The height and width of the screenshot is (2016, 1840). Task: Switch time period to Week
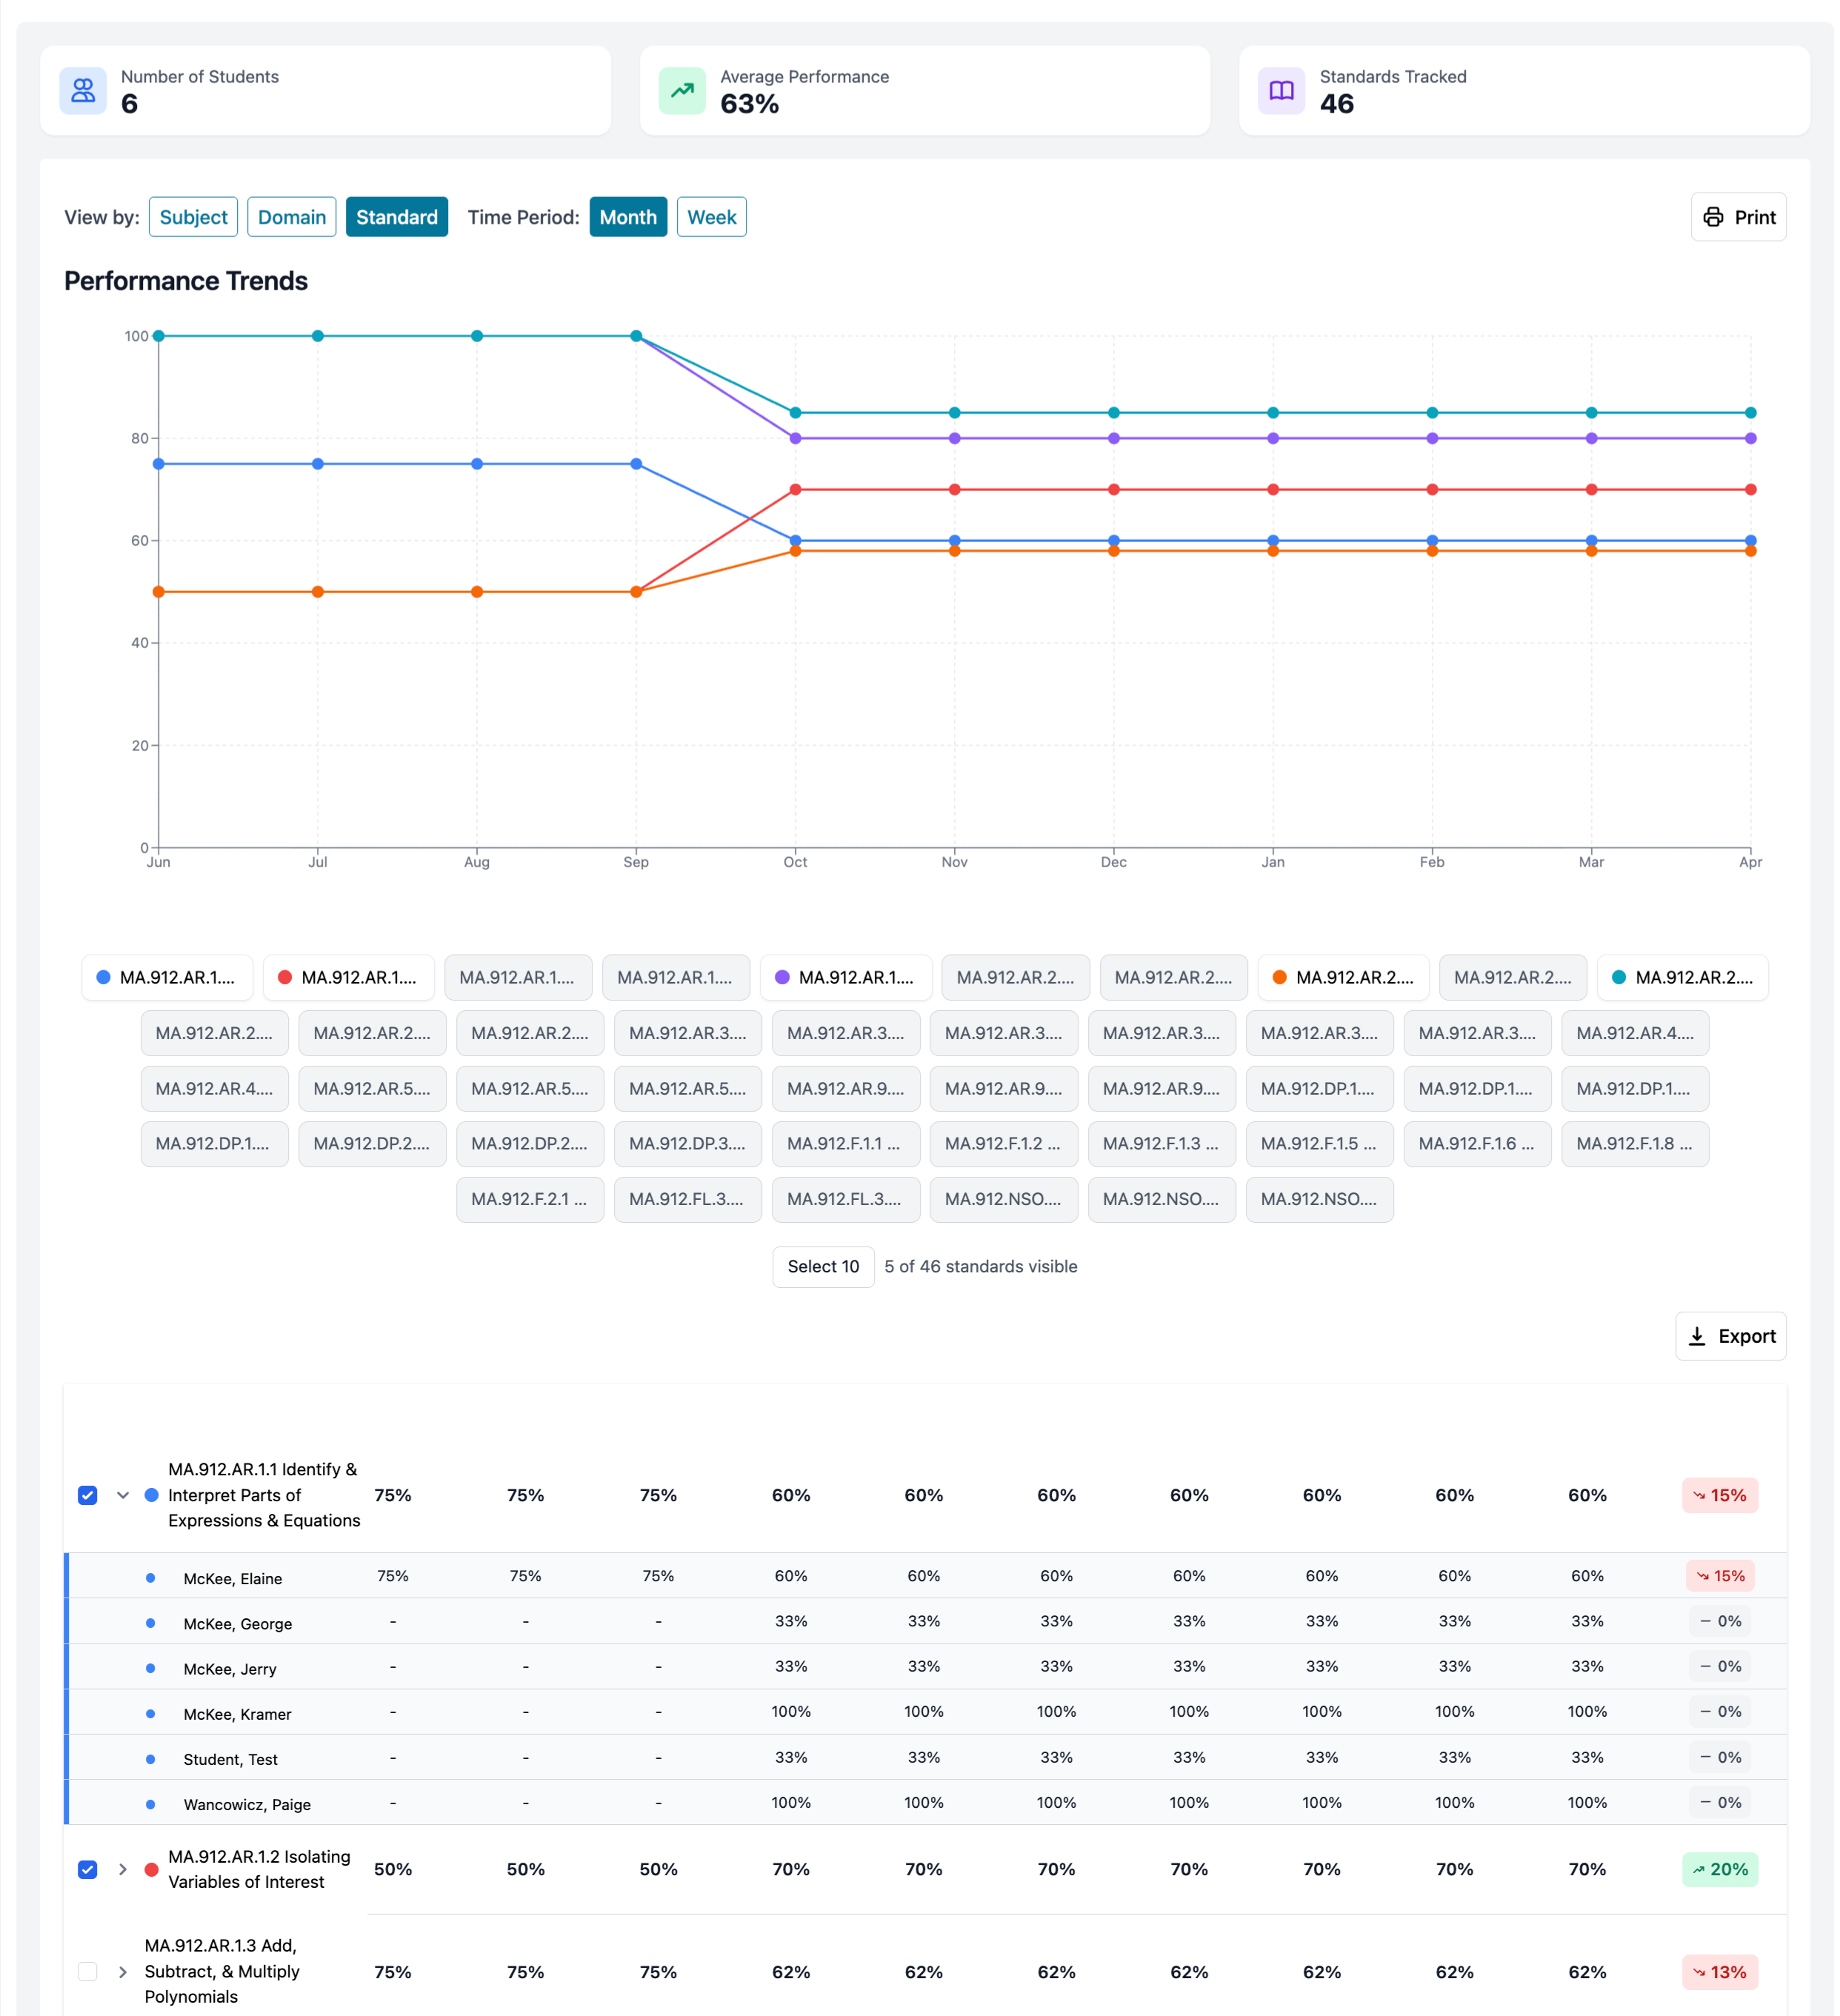pos(711,217)
